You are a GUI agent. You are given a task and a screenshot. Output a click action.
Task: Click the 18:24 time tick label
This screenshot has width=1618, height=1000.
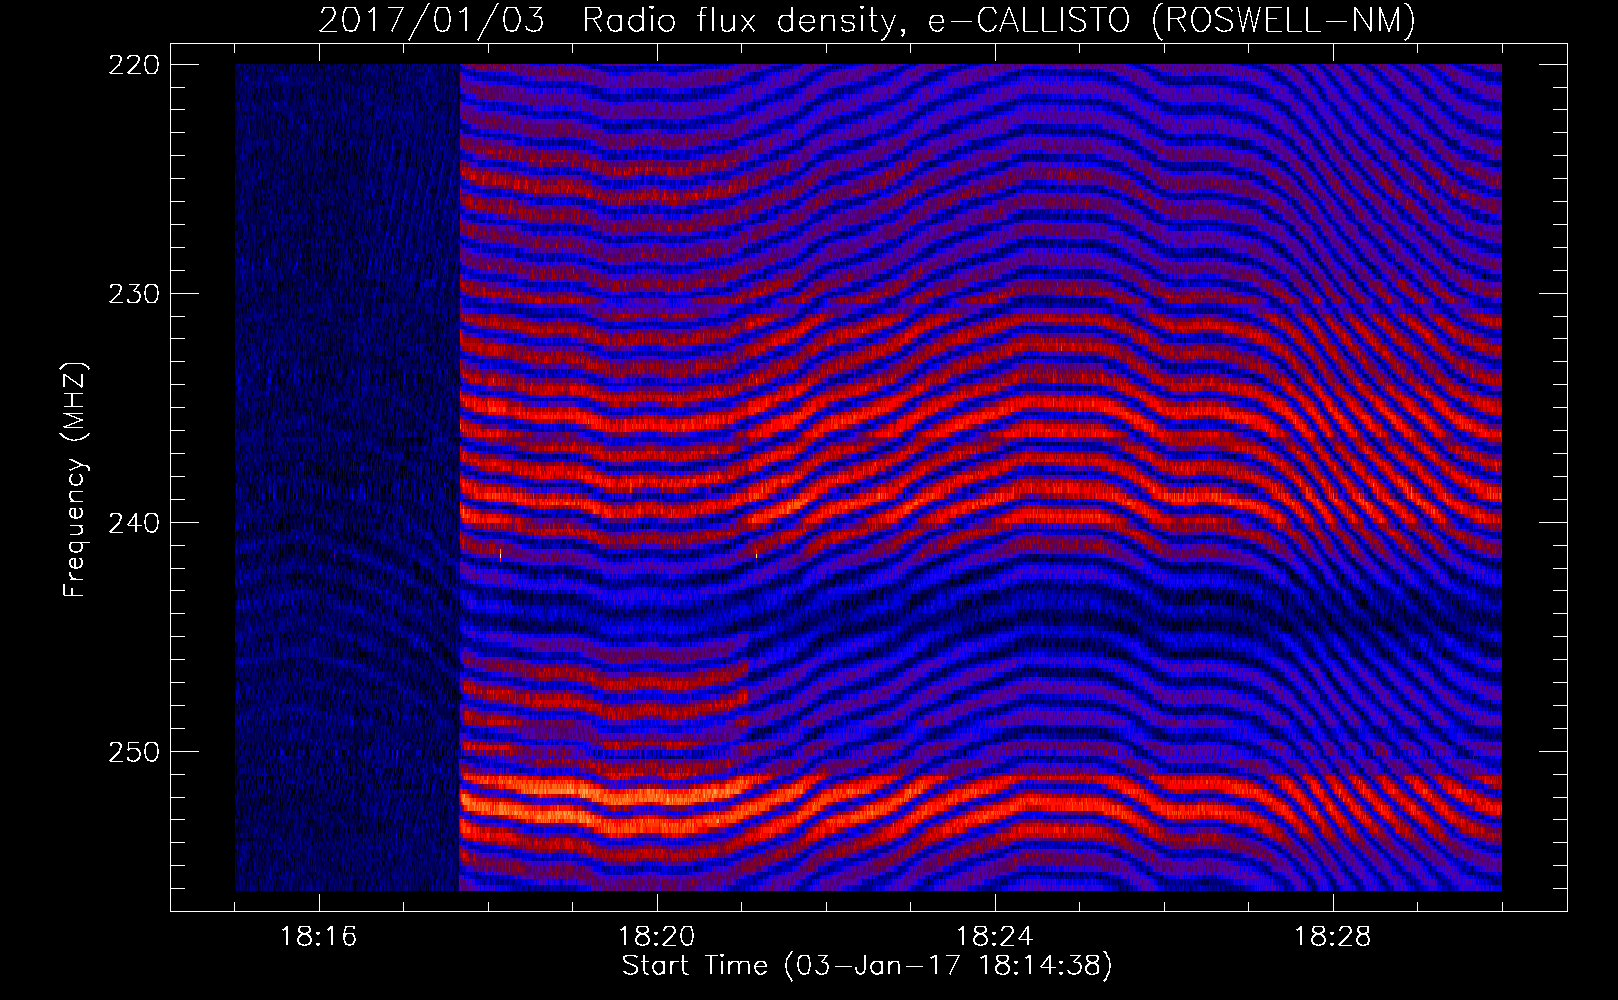click(x=995, y=937)
